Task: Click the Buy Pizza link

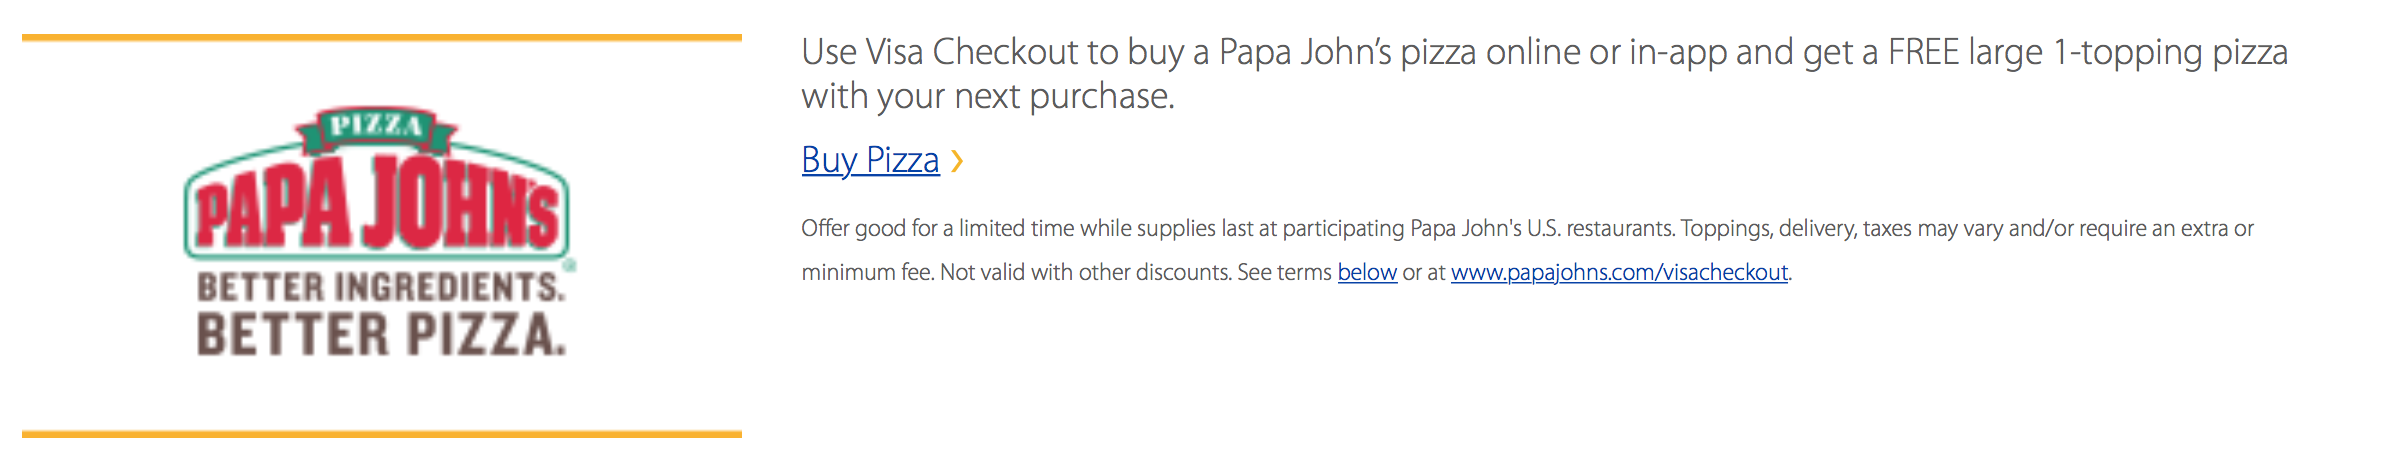Action: 870,160
